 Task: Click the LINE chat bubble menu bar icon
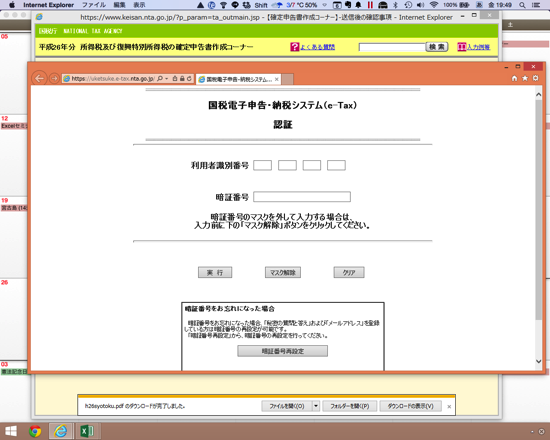[235, 5]
